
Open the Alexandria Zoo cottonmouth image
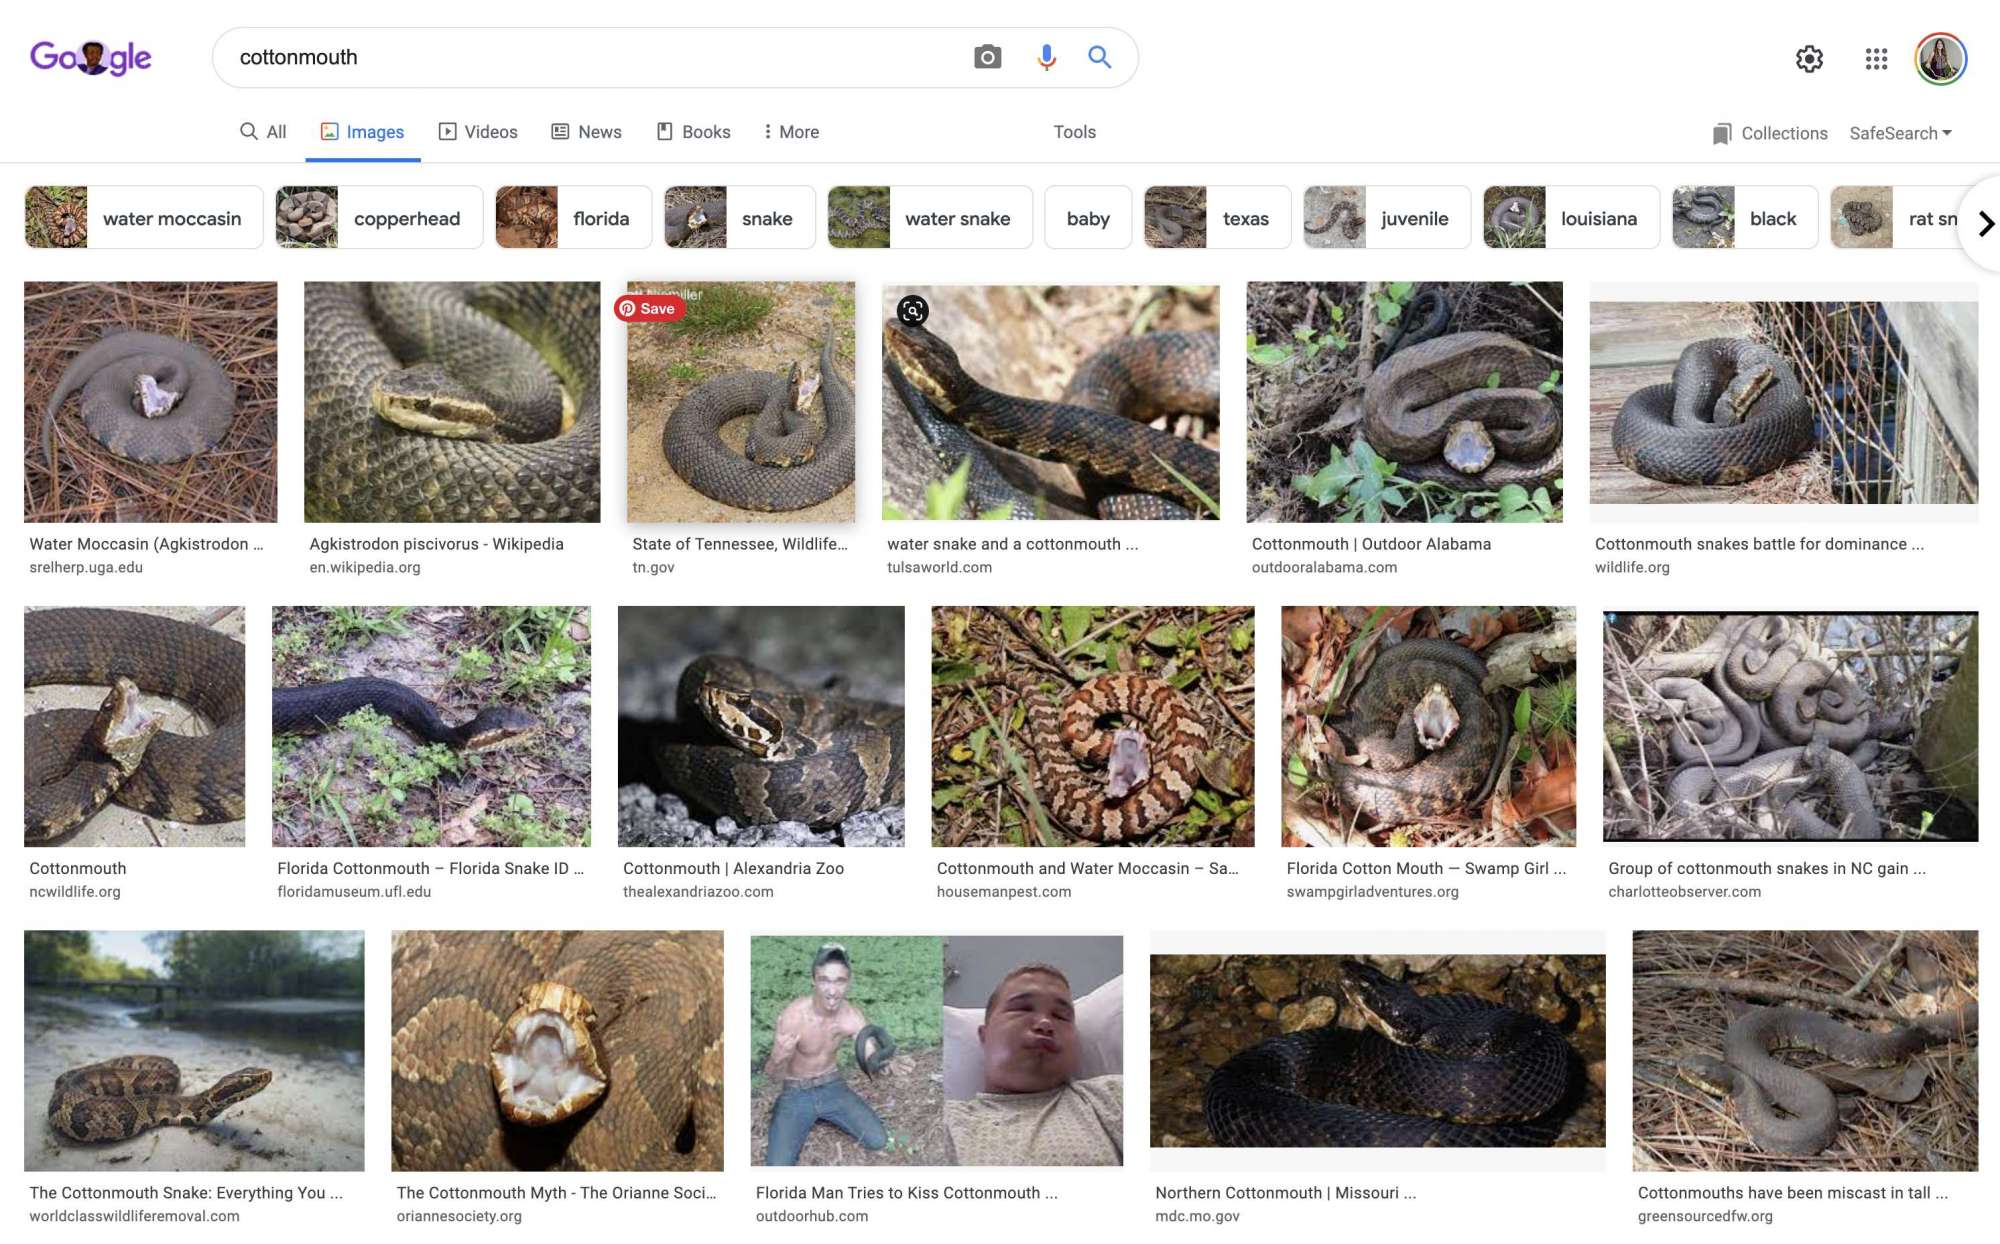click(x=761, y=726)
